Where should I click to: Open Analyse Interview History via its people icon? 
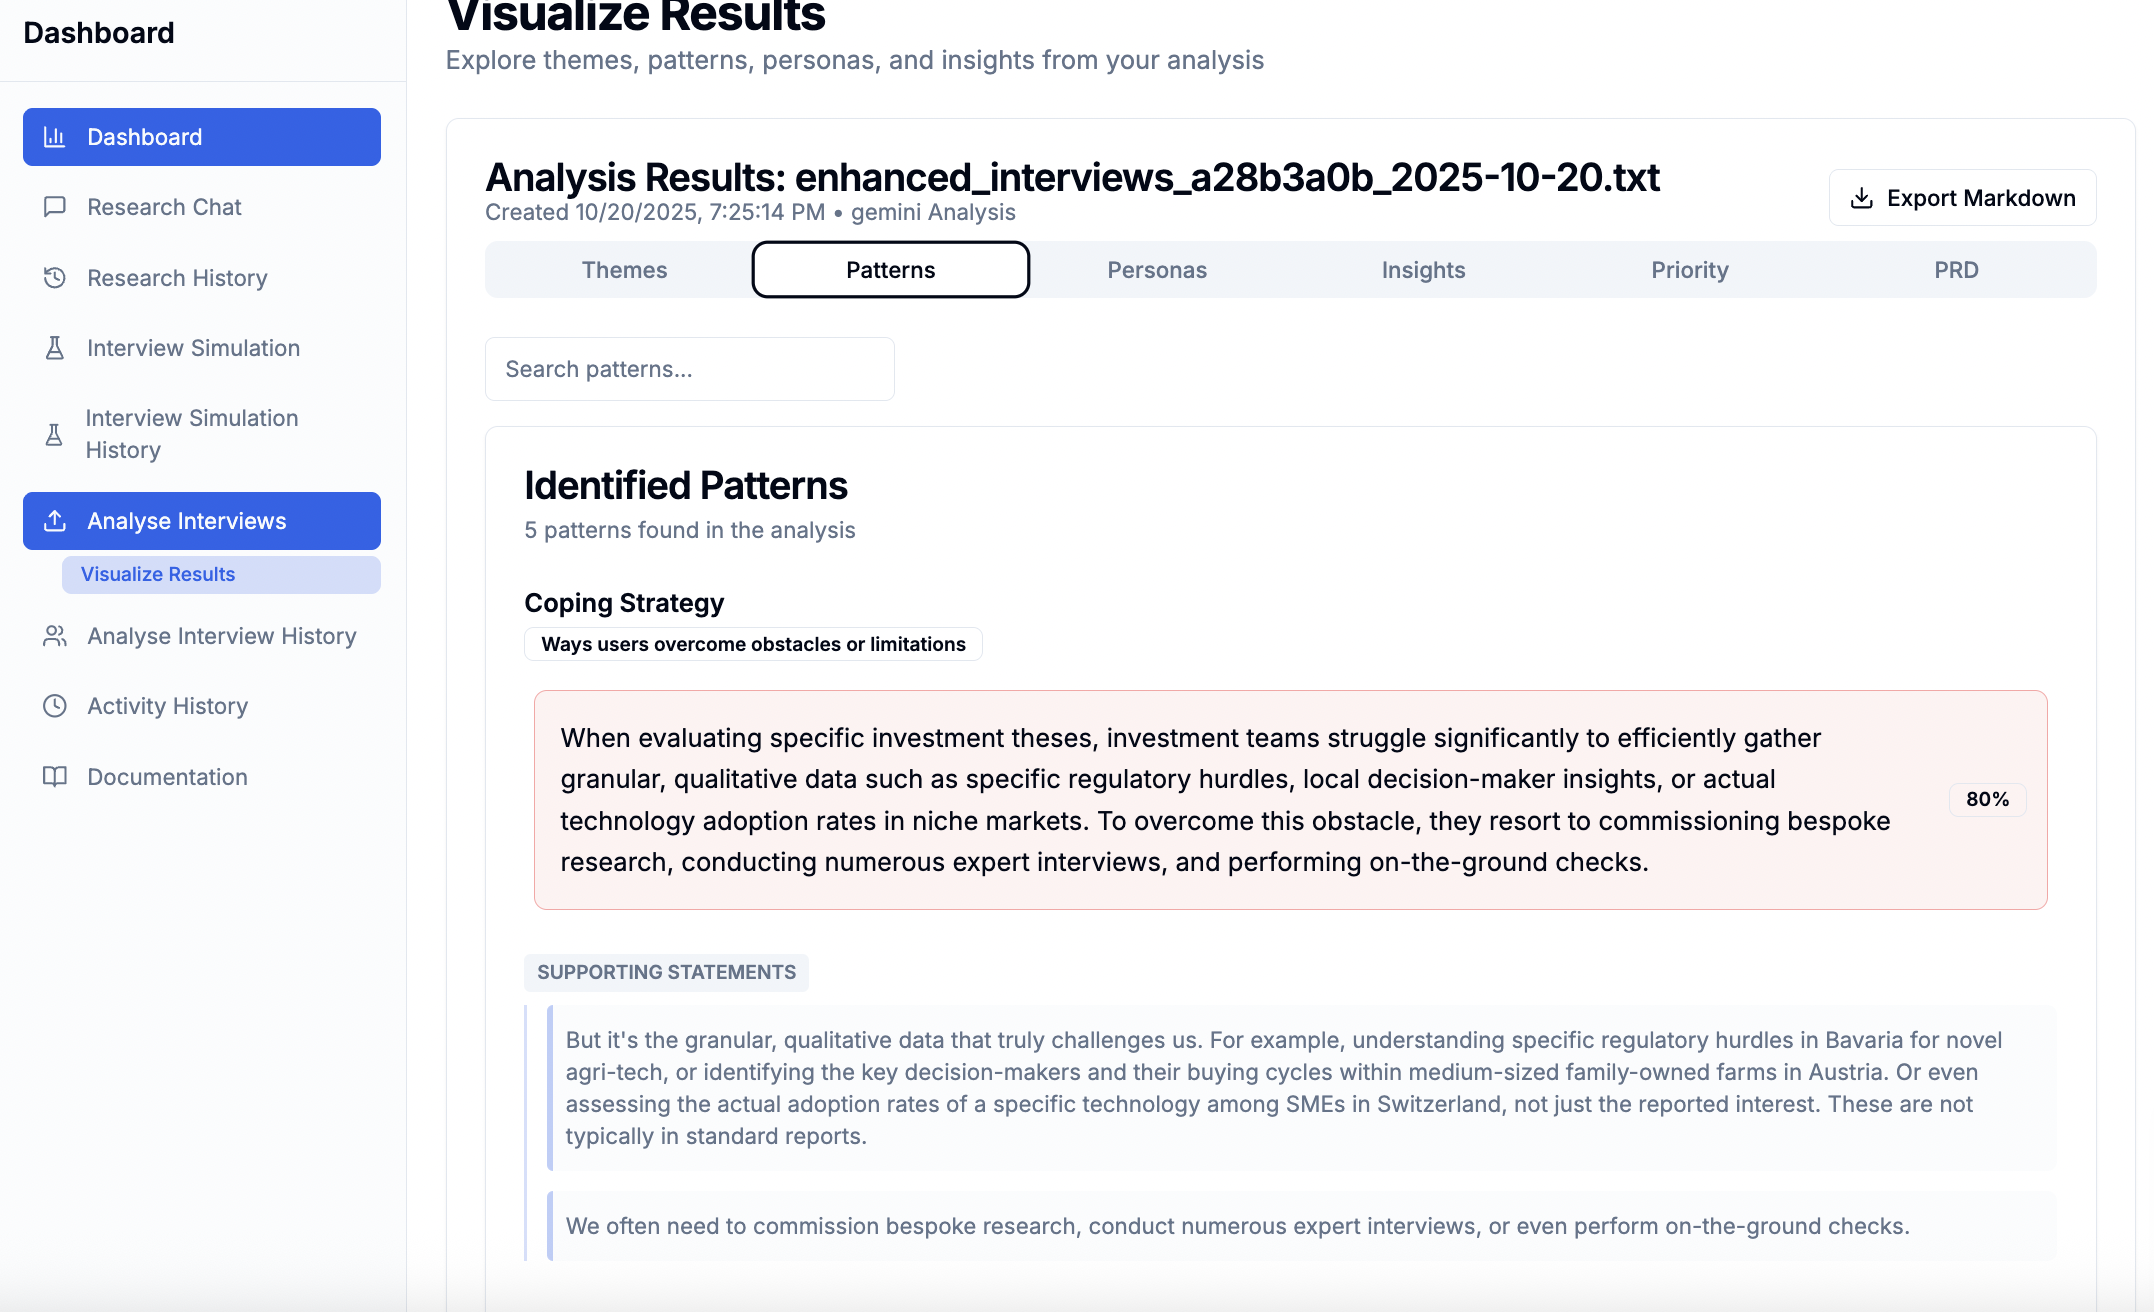(x=54, y=636)
